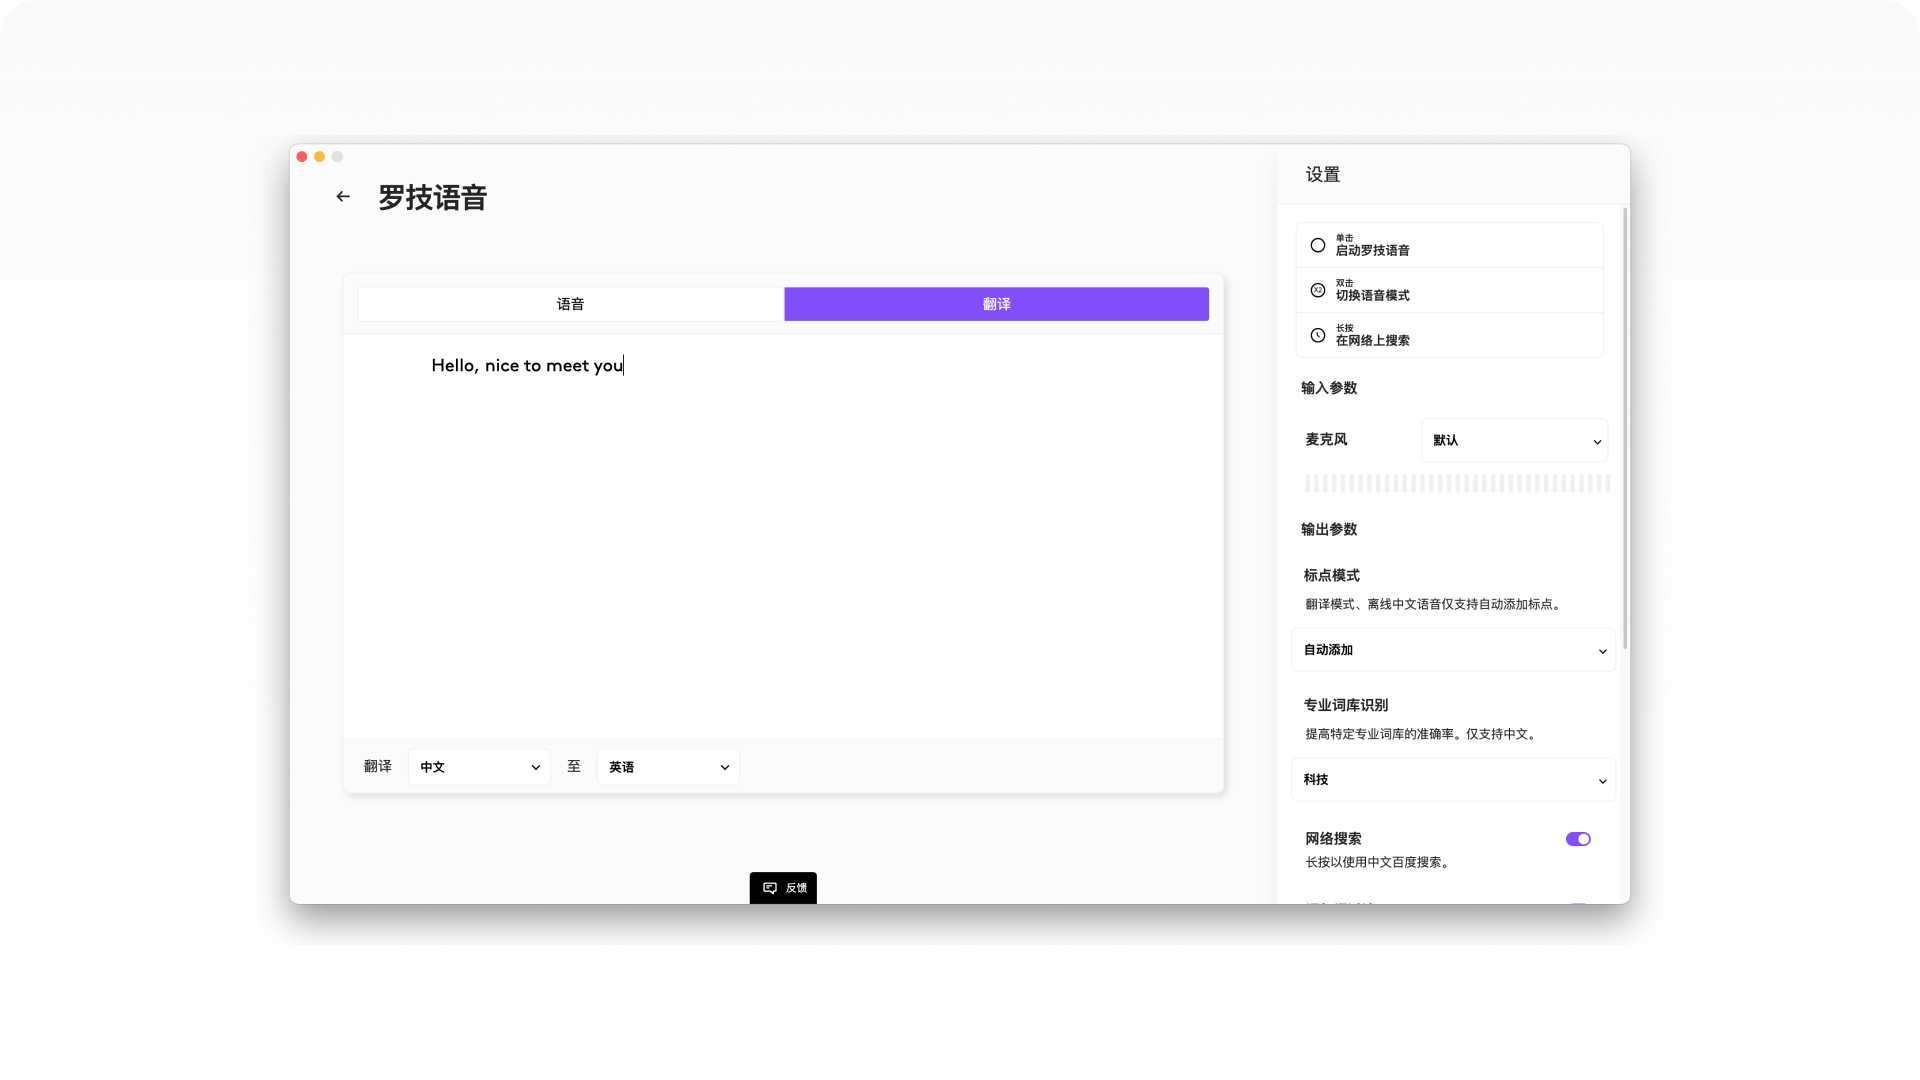The image size is (1920, 1080).
Task: Click into the translated text area
Action: coord(783,537)
